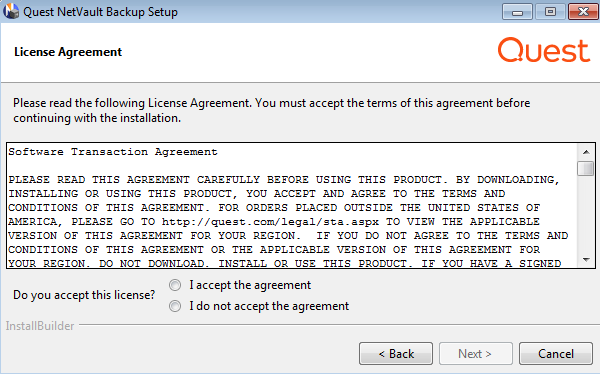Close the setup window with X

(583, 11)
